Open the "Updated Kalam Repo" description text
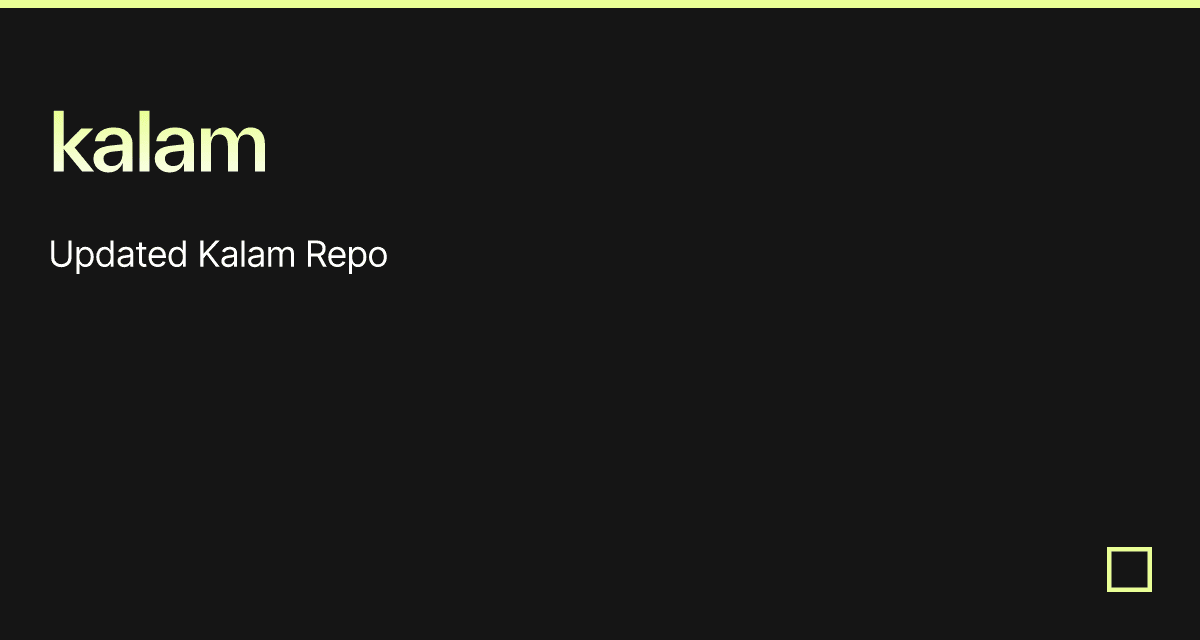 coord(218,256)
